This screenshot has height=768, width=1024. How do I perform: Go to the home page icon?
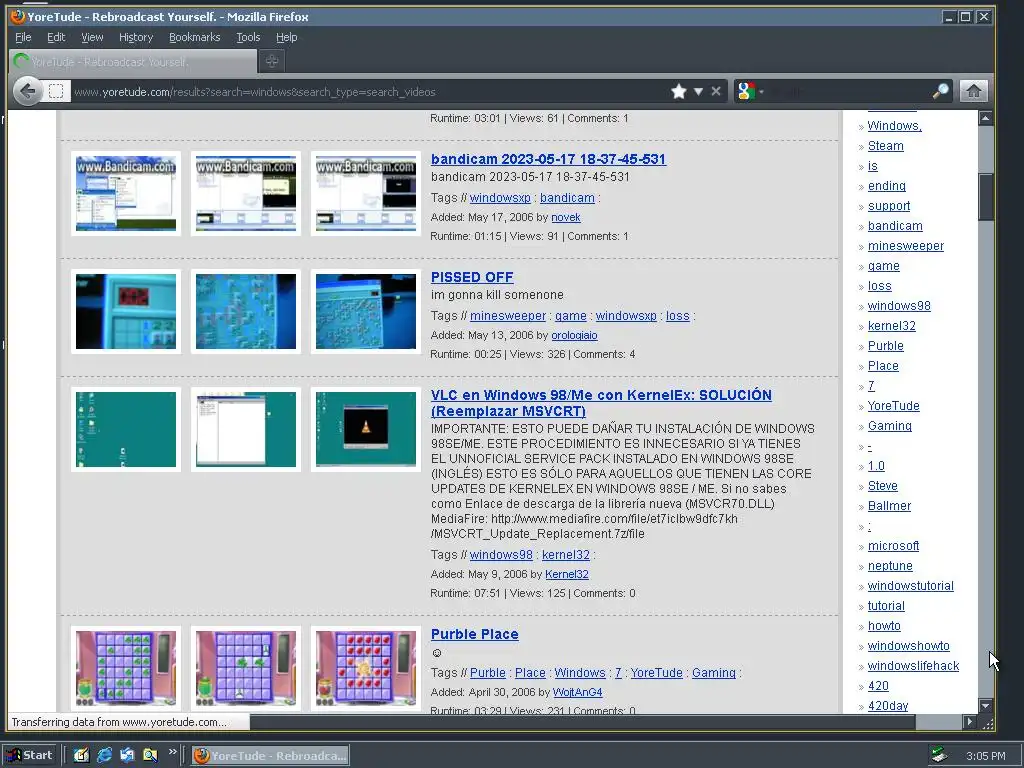[973, 91]
